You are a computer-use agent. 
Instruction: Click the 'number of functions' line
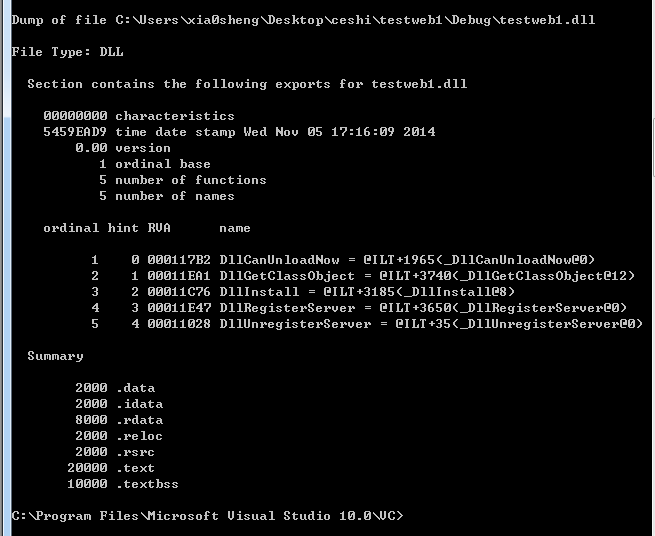[183, 180]
